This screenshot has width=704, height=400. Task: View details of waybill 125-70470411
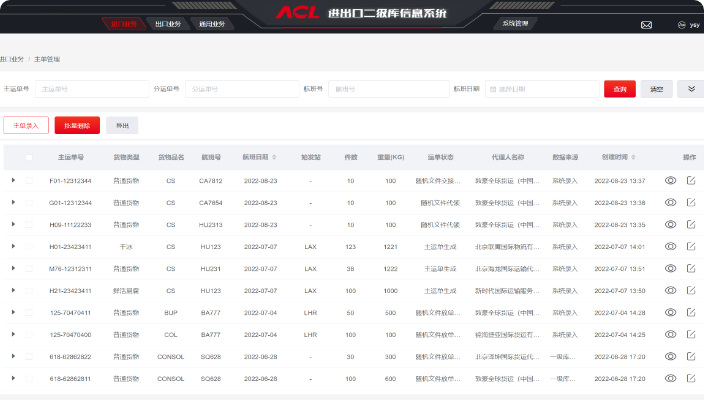(x=670, y=312)
